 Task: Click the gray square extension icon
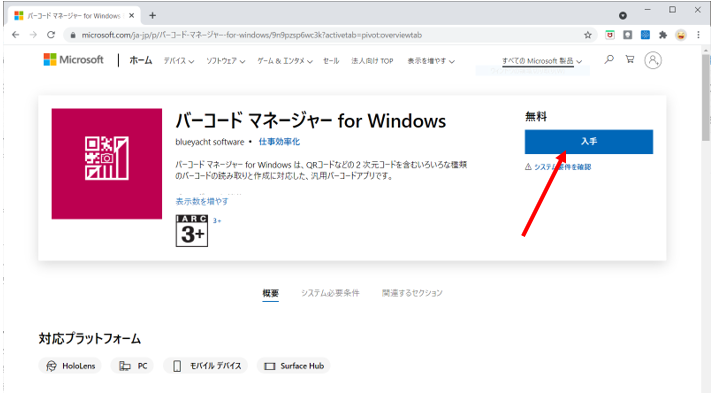click(628, 35)
